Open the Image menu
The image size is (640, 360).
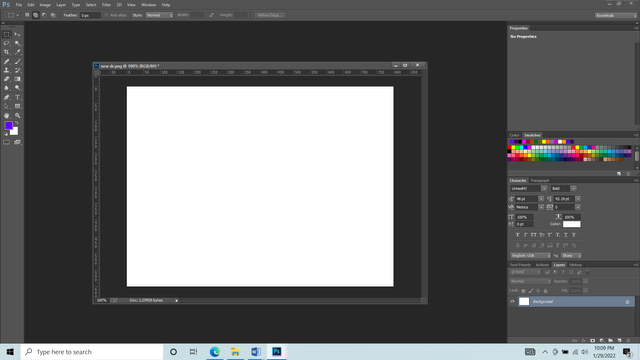click(x=45, y=5)
